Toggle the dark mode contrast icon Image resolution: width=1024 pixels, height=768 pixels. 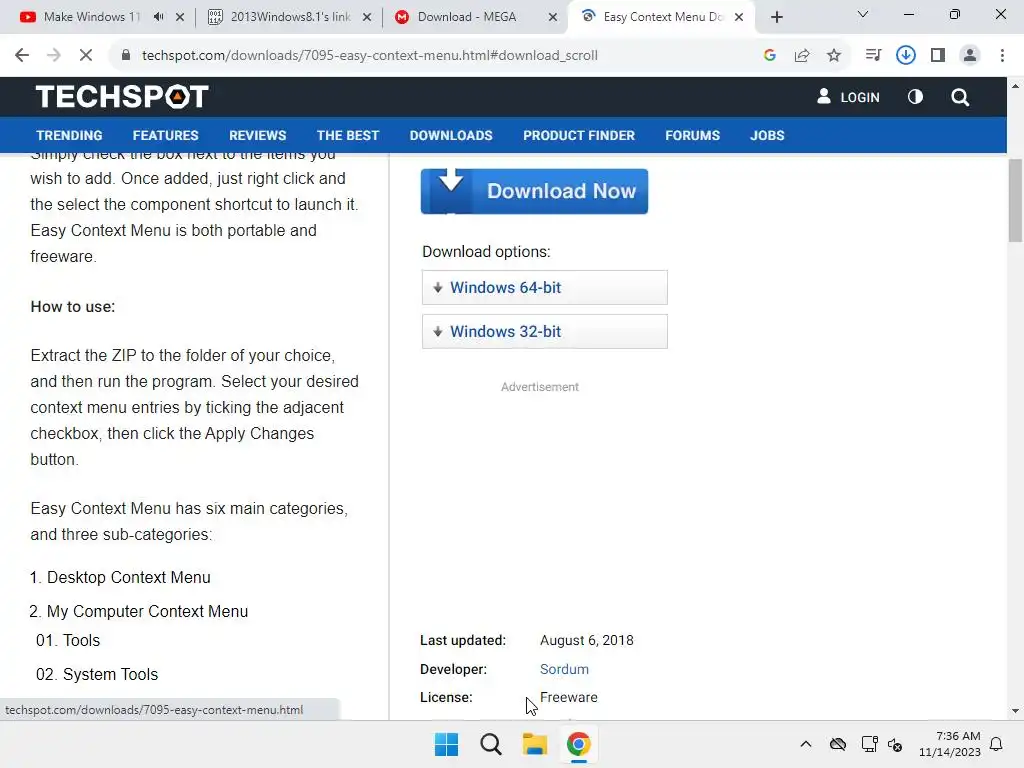(915, 97)
